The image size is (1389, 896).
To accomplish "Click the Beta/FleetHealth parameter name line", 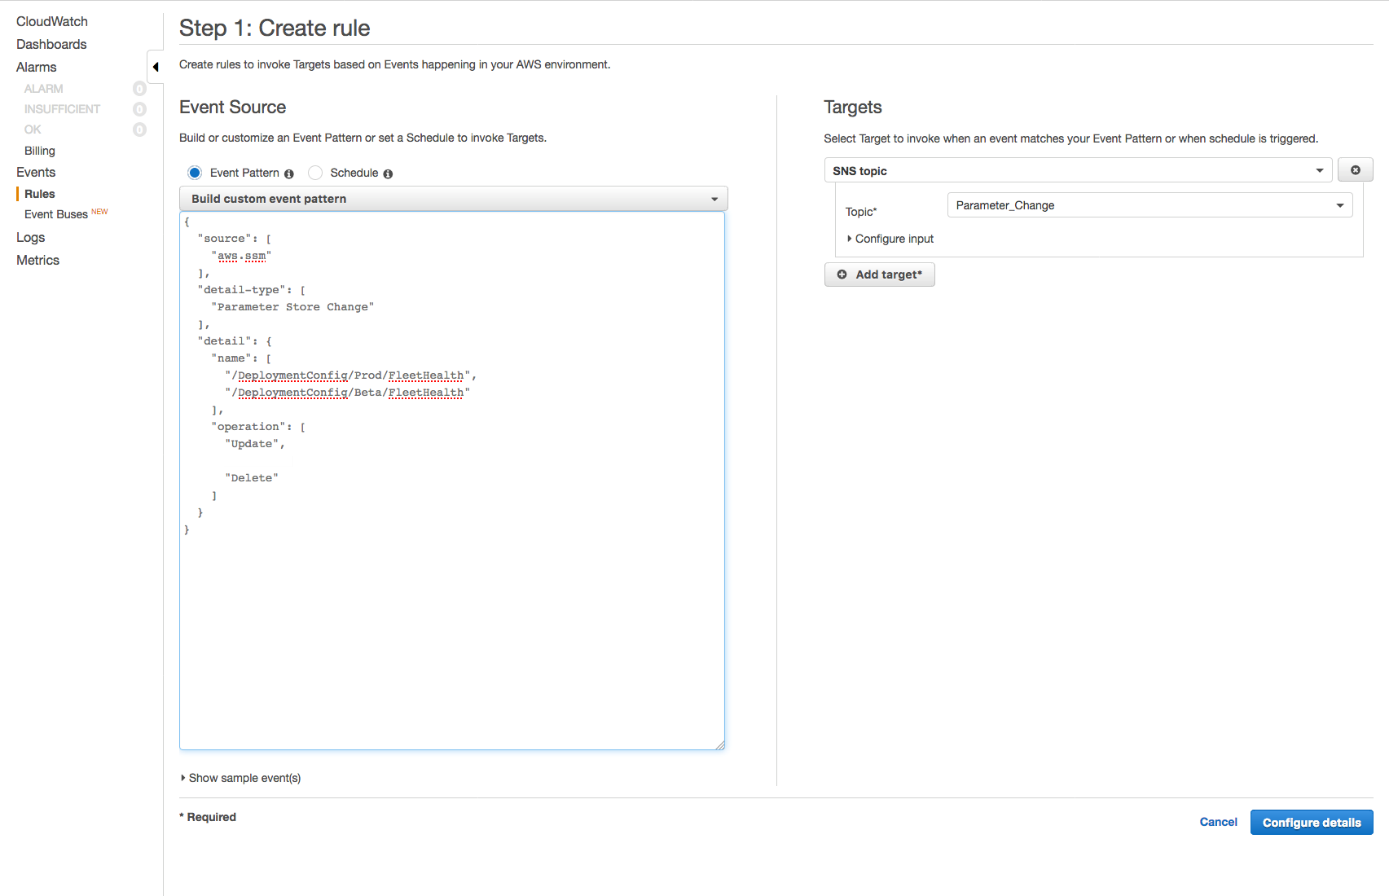I will tap(347, 393).
